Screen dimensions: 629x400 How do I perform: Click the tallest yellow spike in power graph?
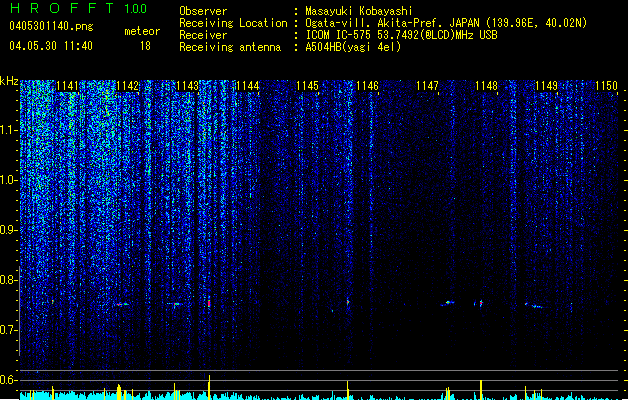(209, 387)
